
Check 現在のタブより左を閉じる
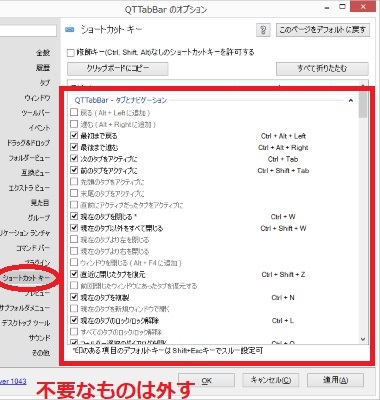[74, 239]
